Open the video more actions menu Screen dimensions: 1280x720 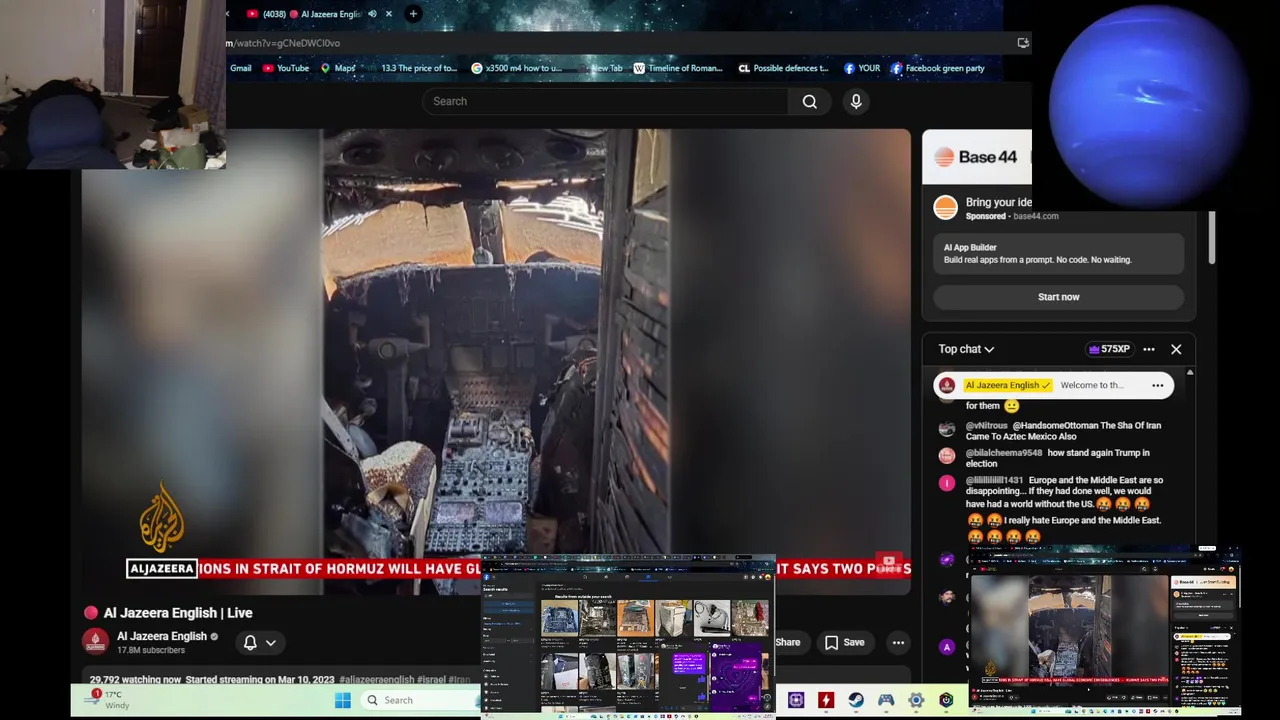pos(898,642)
